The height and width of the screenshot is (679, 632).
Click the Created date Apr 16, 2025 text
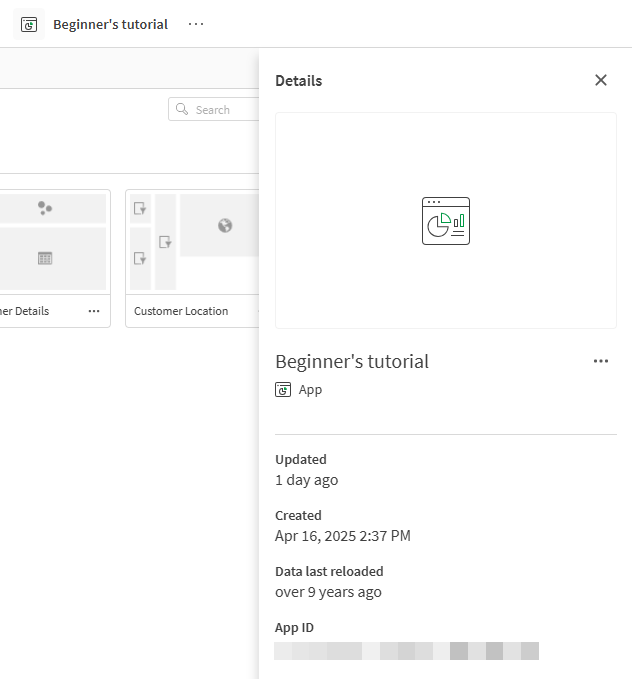click(342, 536)
